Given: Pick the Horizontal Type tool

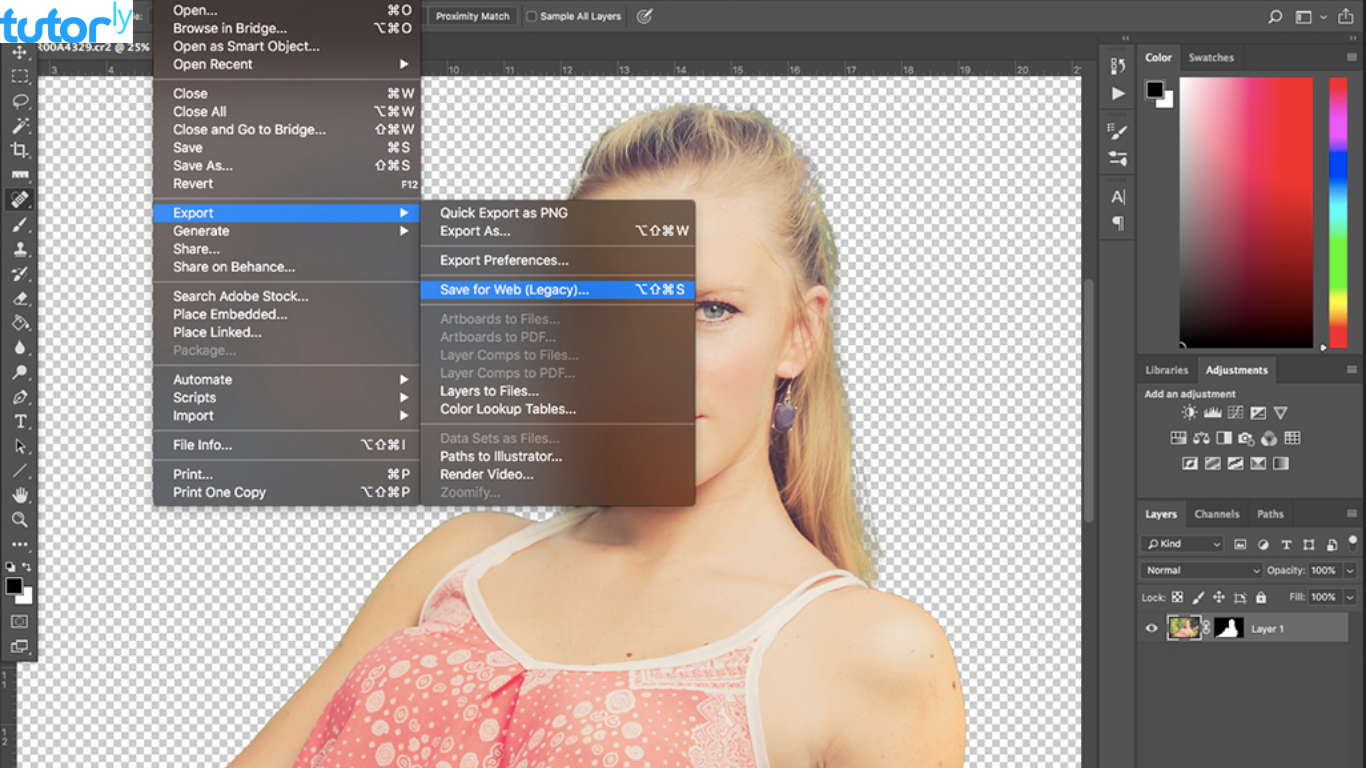Looking at the screenshot, I should [19, 422].
